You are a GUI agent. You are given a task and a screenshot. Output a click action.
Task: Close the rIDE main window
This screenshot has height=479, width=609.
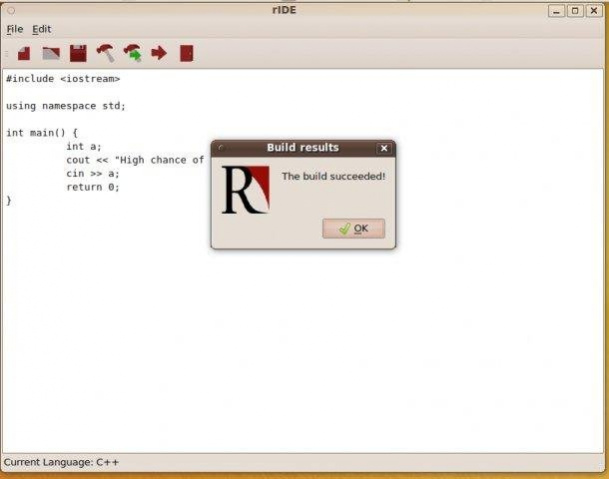(594, 11)
